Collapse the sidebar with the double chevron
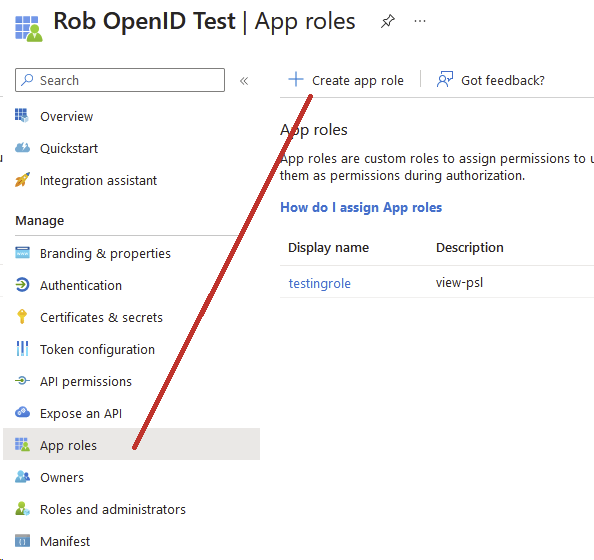The image size is (594, 560). [x=244, y=81]
